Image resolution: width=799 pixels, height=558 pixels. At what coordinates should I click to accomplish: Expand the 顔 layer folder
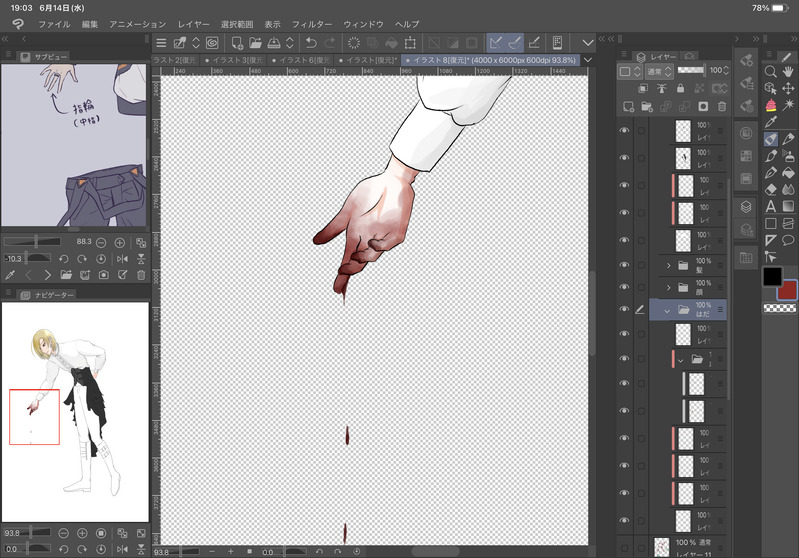[x=669, y=288]
